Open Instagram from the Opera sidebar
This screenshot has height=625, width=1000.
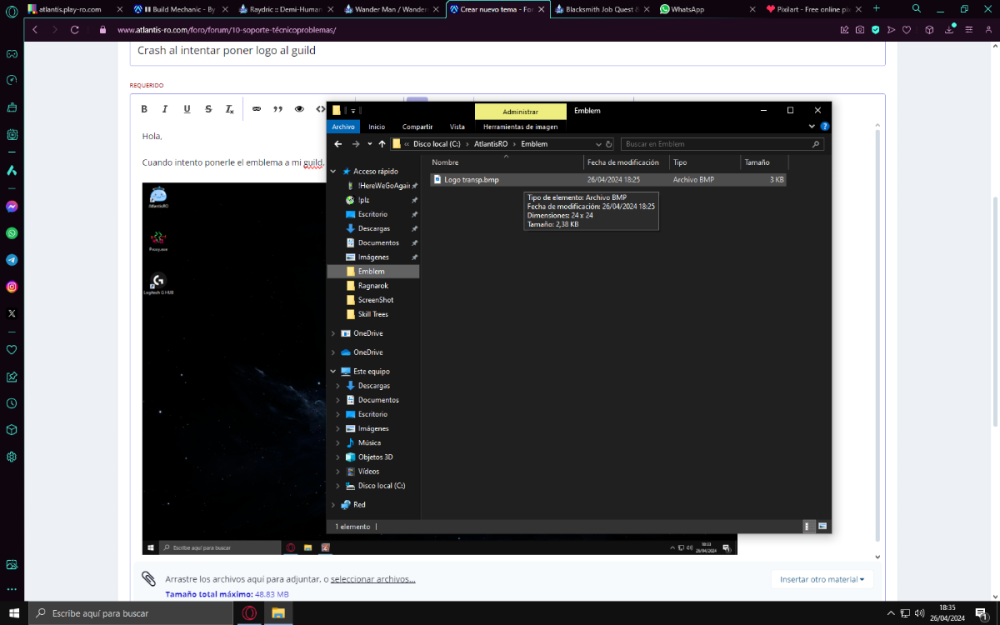[x=12, y=287]
